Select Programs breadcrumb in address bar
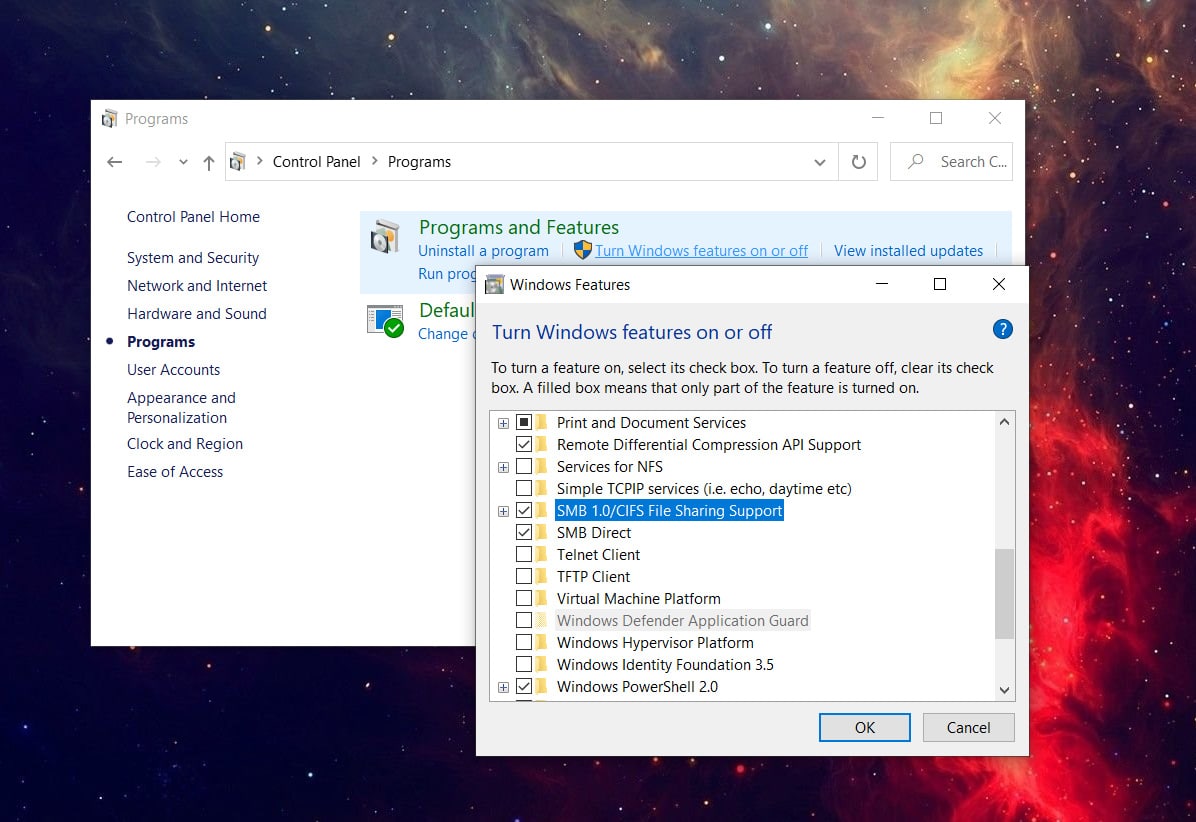The image size is (1196, 822). [x=420, y=162]
